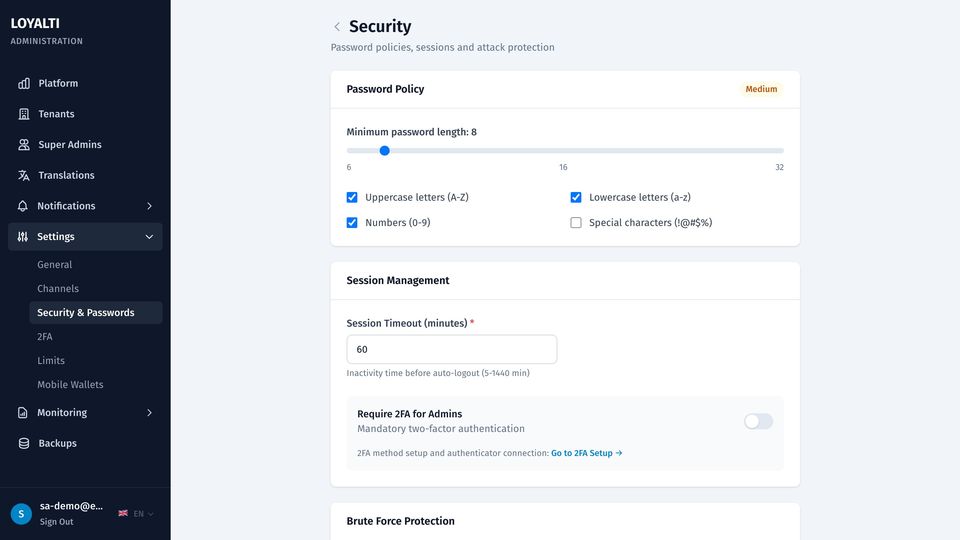This screenshot has width=960, height=540.
Task: Uncheck Lowercase letters (a-z) checkbox
Action: 576,197
